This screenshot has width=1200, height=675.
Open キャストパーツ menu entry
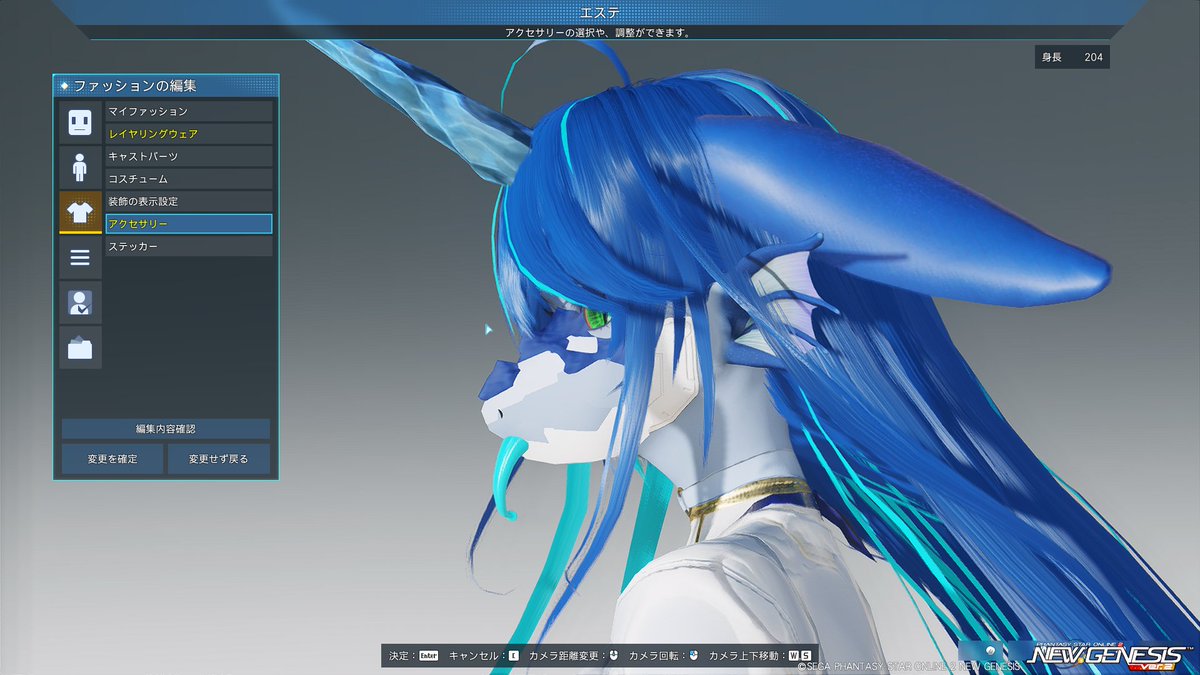(x=189, y=156)
